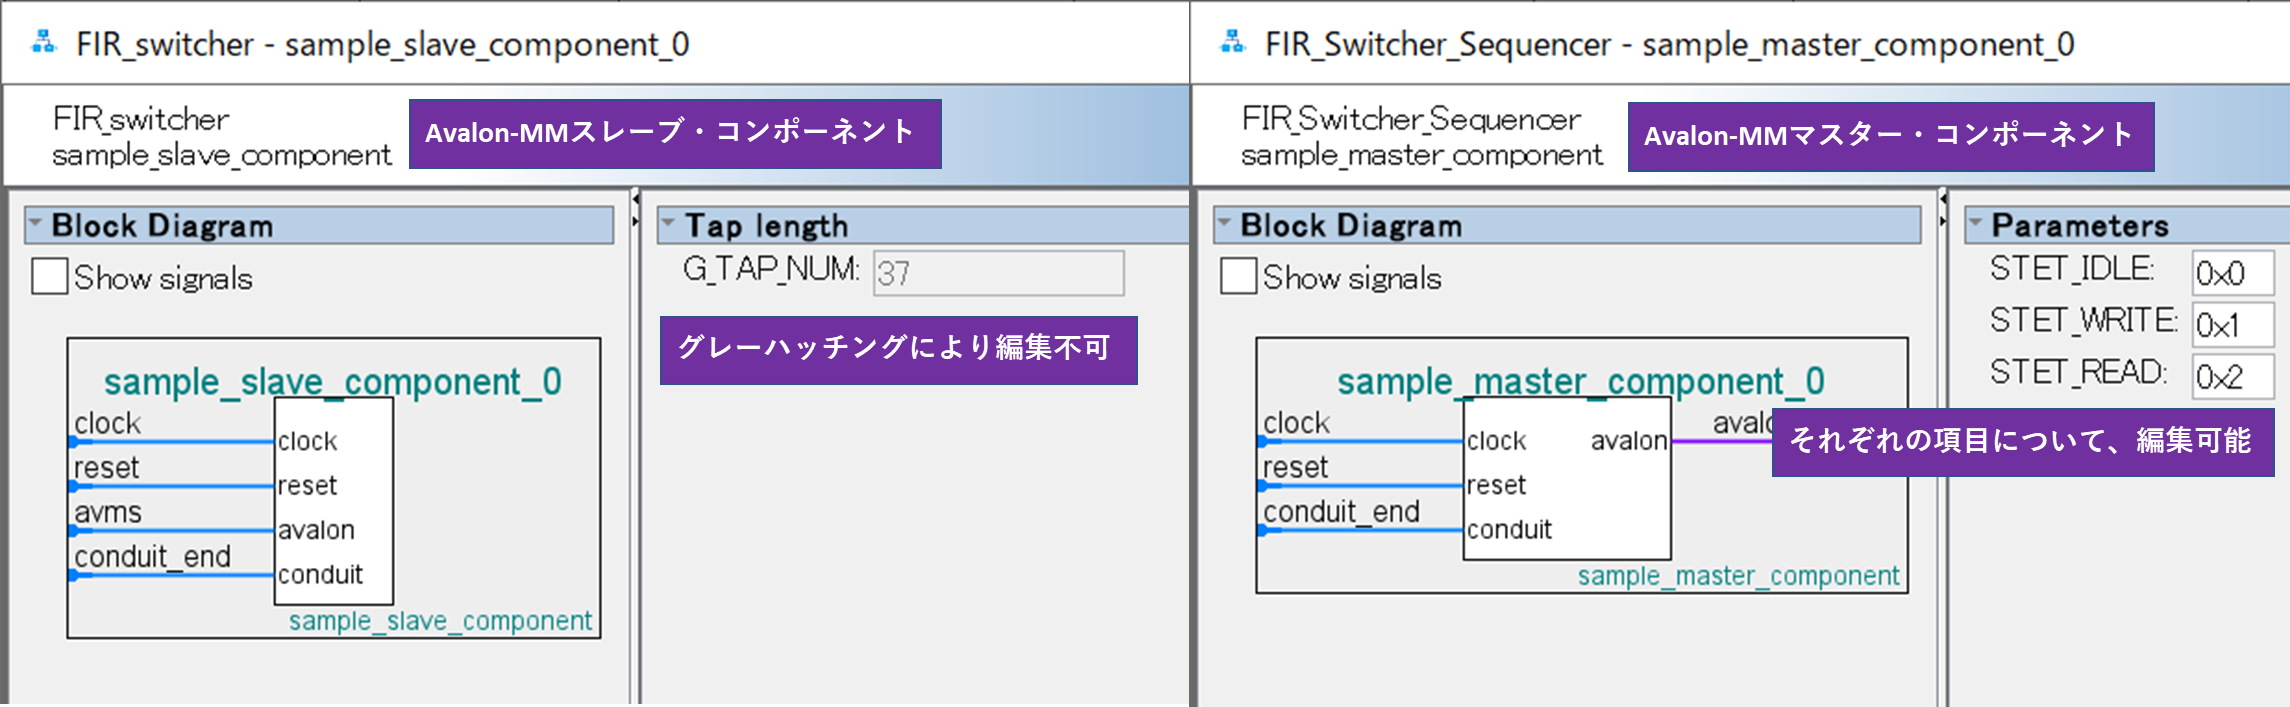Click the FIR_switcher window title icon
Viewport: 2290px width, 707px height.
[x=44, y=43]
